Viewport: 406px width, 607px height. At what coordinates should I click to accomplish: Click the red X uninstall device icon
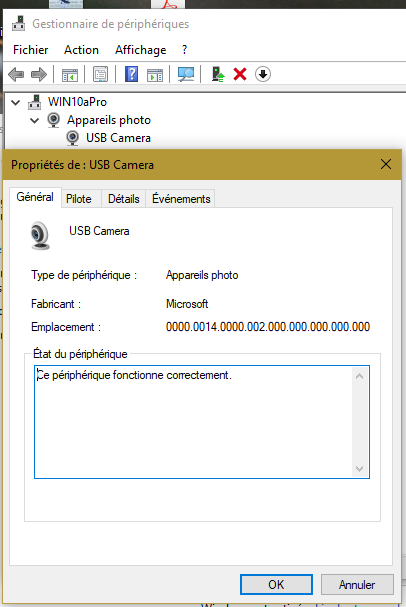(x=240, y=74)
